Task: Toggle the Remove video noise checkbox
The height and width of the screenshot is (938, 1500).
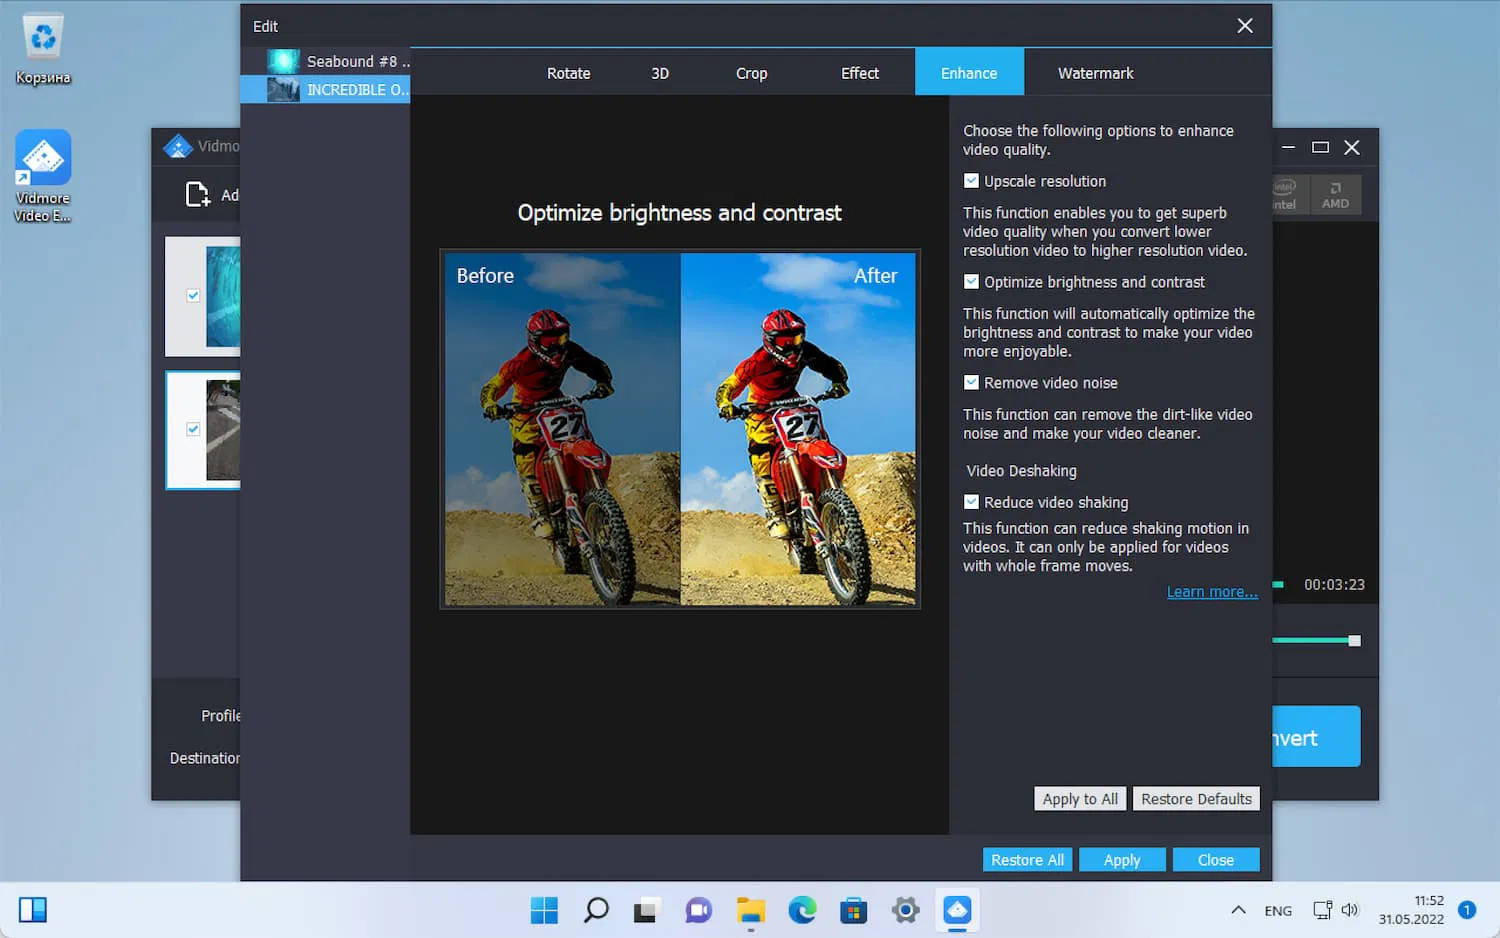Action: 971,383
